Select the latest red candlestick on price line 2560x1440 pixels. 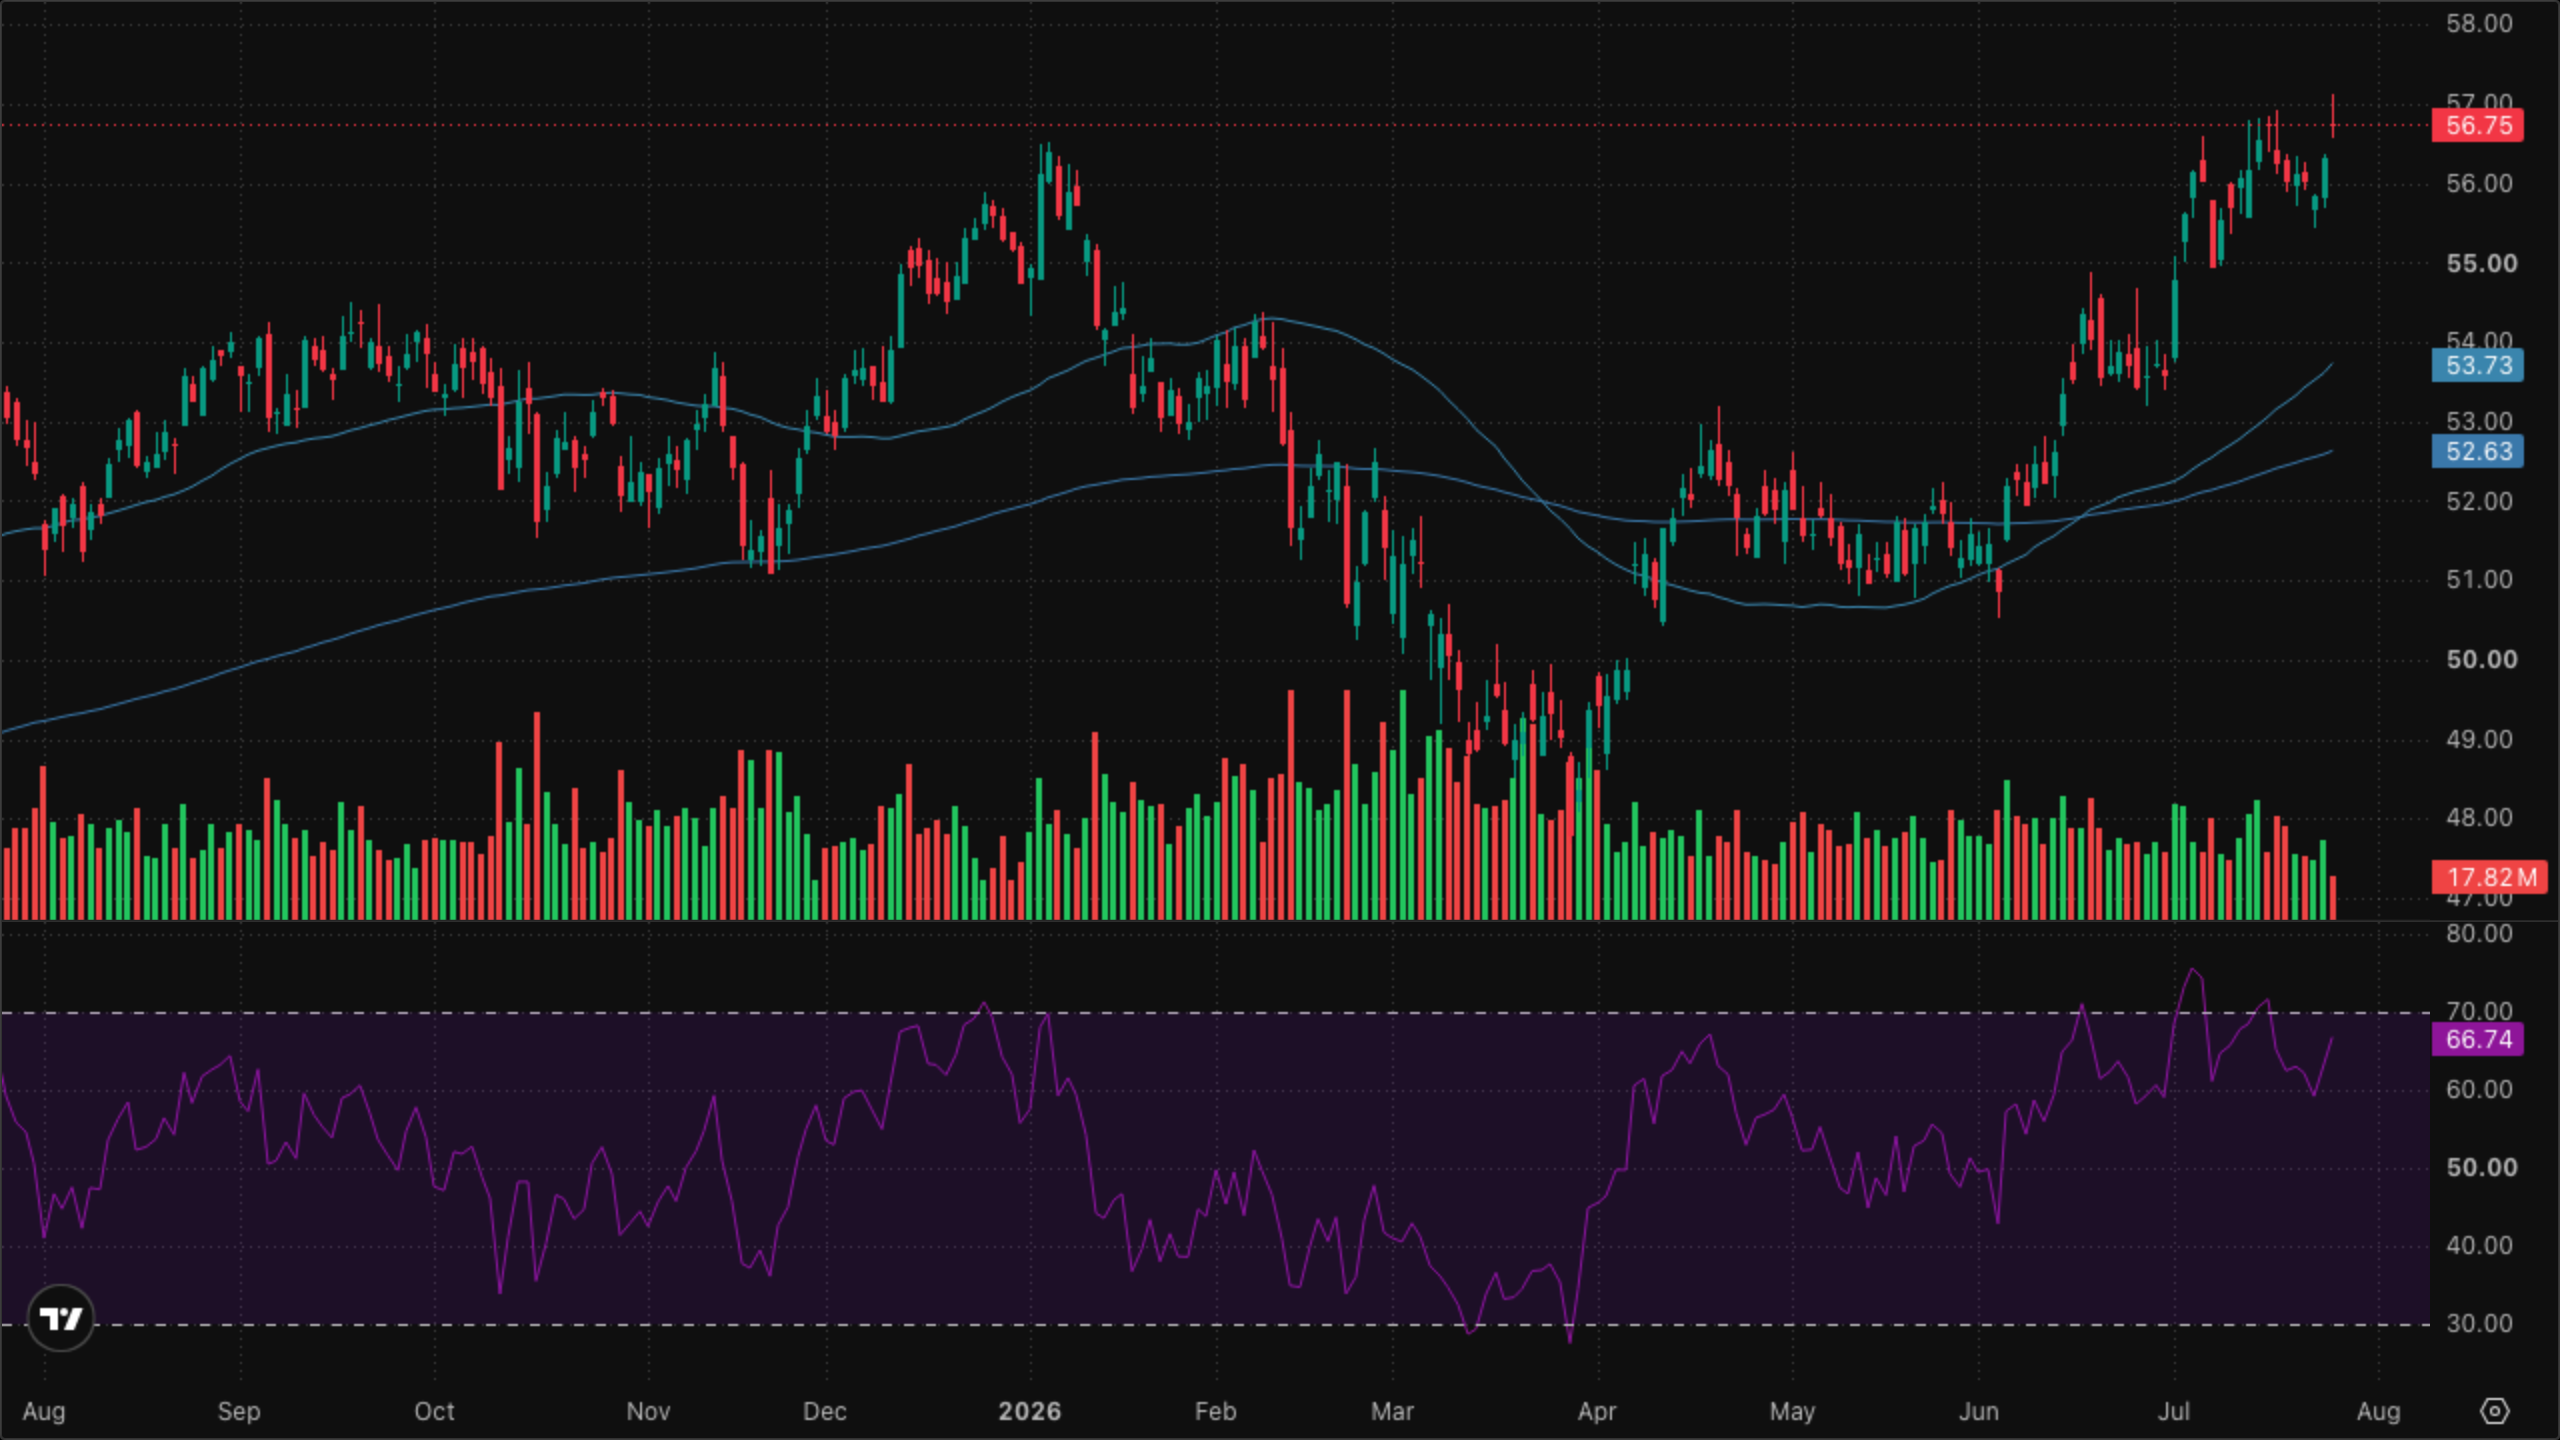(x=2333, y=117)
